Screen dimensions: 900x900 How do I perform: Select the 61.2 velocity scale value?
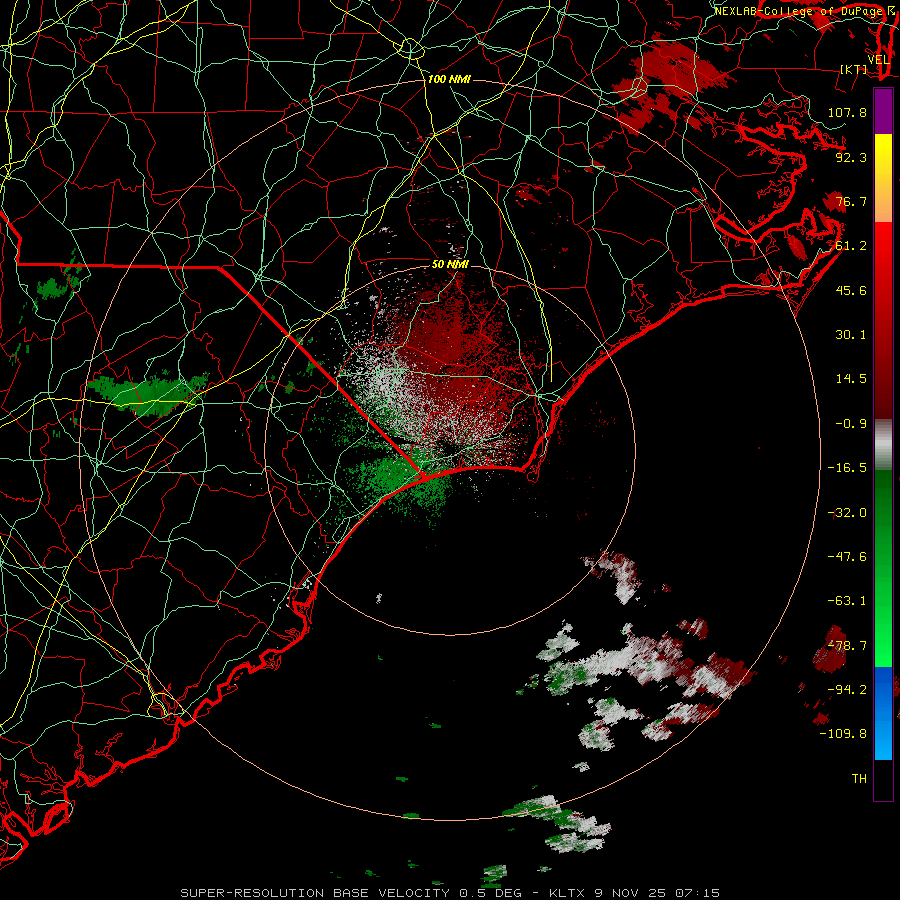[x=851, y=246]
